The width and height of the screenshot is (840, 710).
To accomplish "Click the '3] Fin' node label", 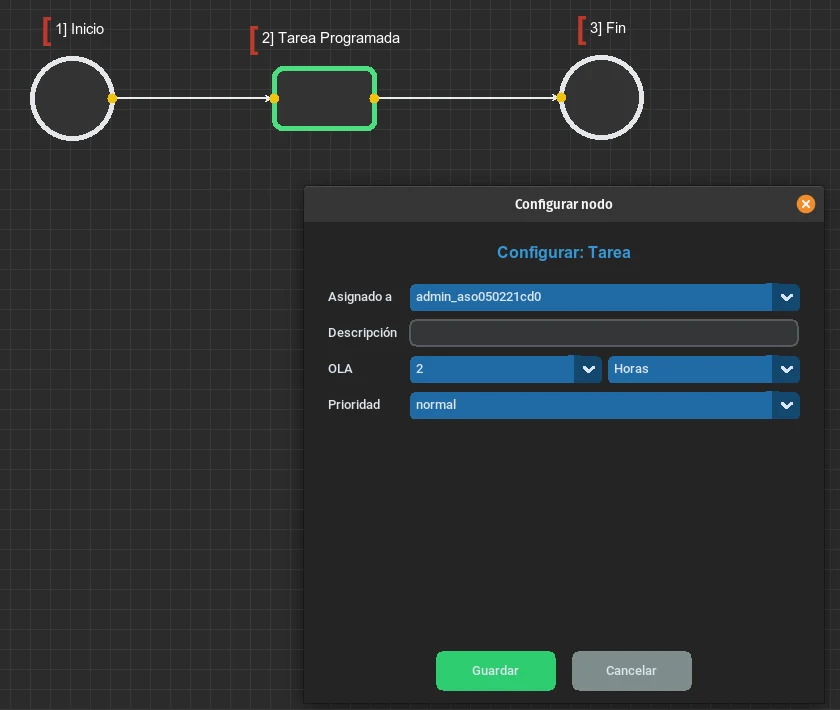I will 608,28.
